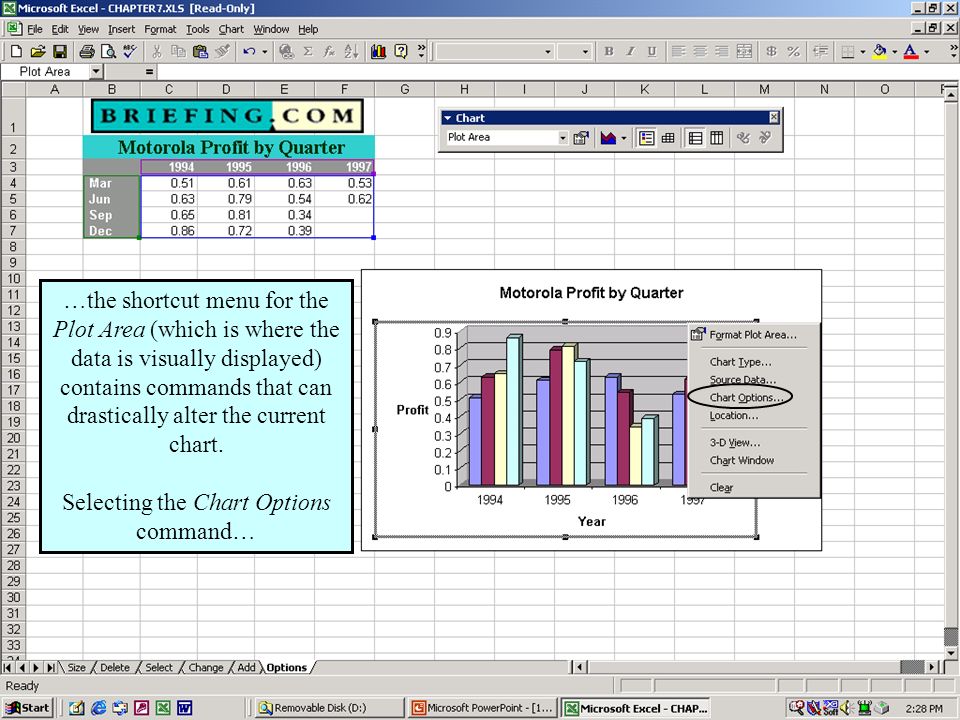This screenshot has width=960, height=720.
Task: Open the Chart menu in menu bar
Action: tap(231, 29)
